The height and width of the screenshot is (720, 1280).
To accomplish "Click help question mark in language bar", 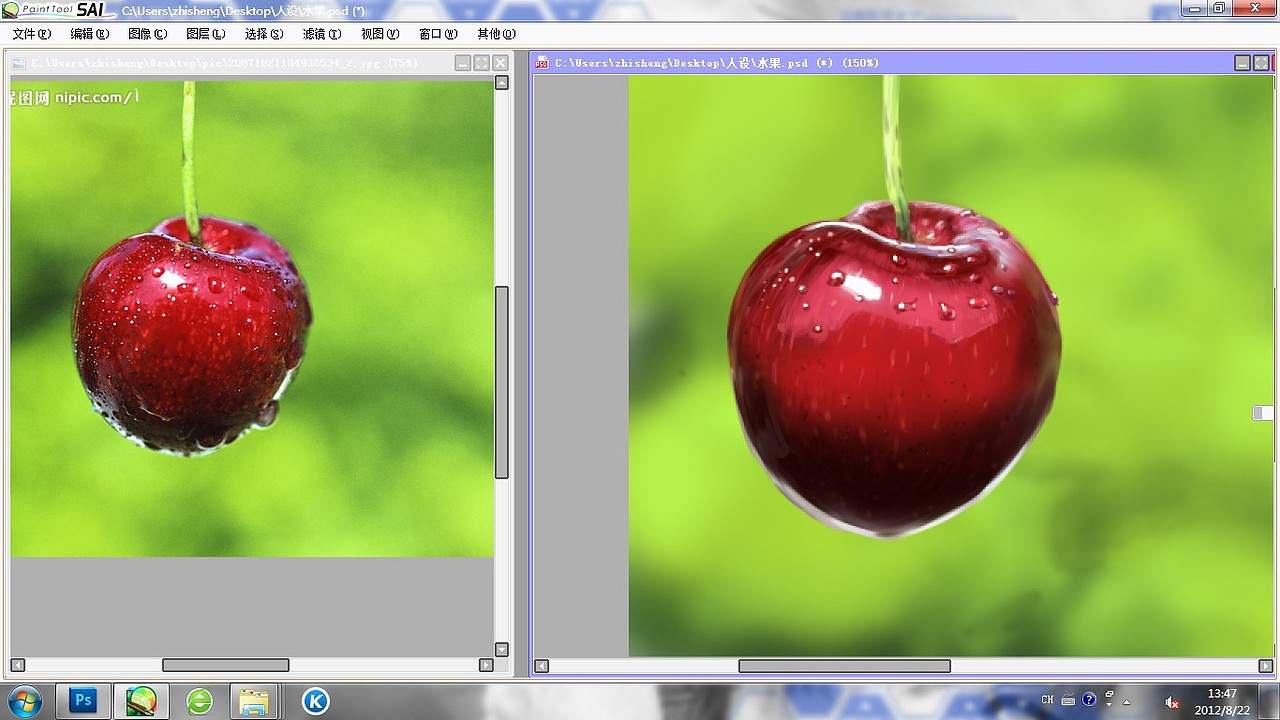I will (x=1089, y=700).
